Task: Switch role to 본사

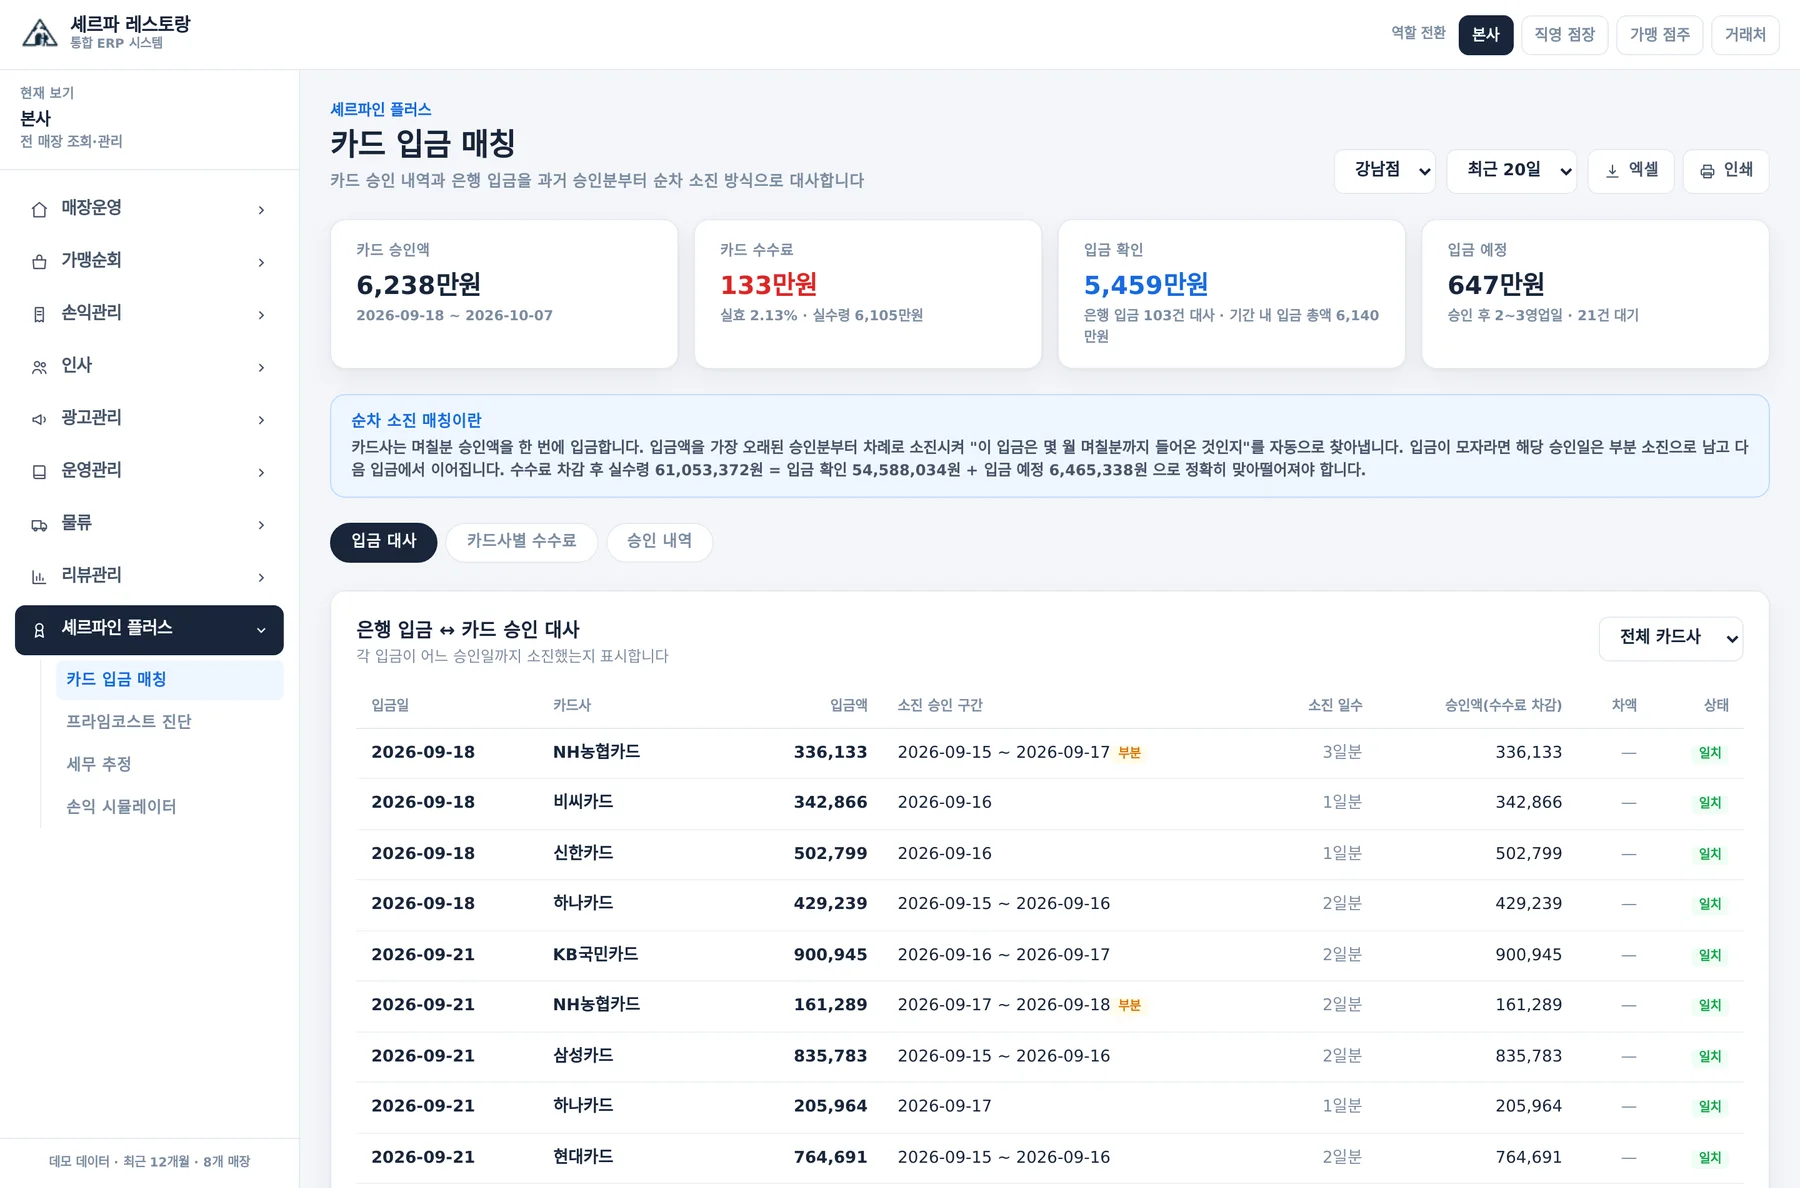Action: click(x=1486, y=35)
